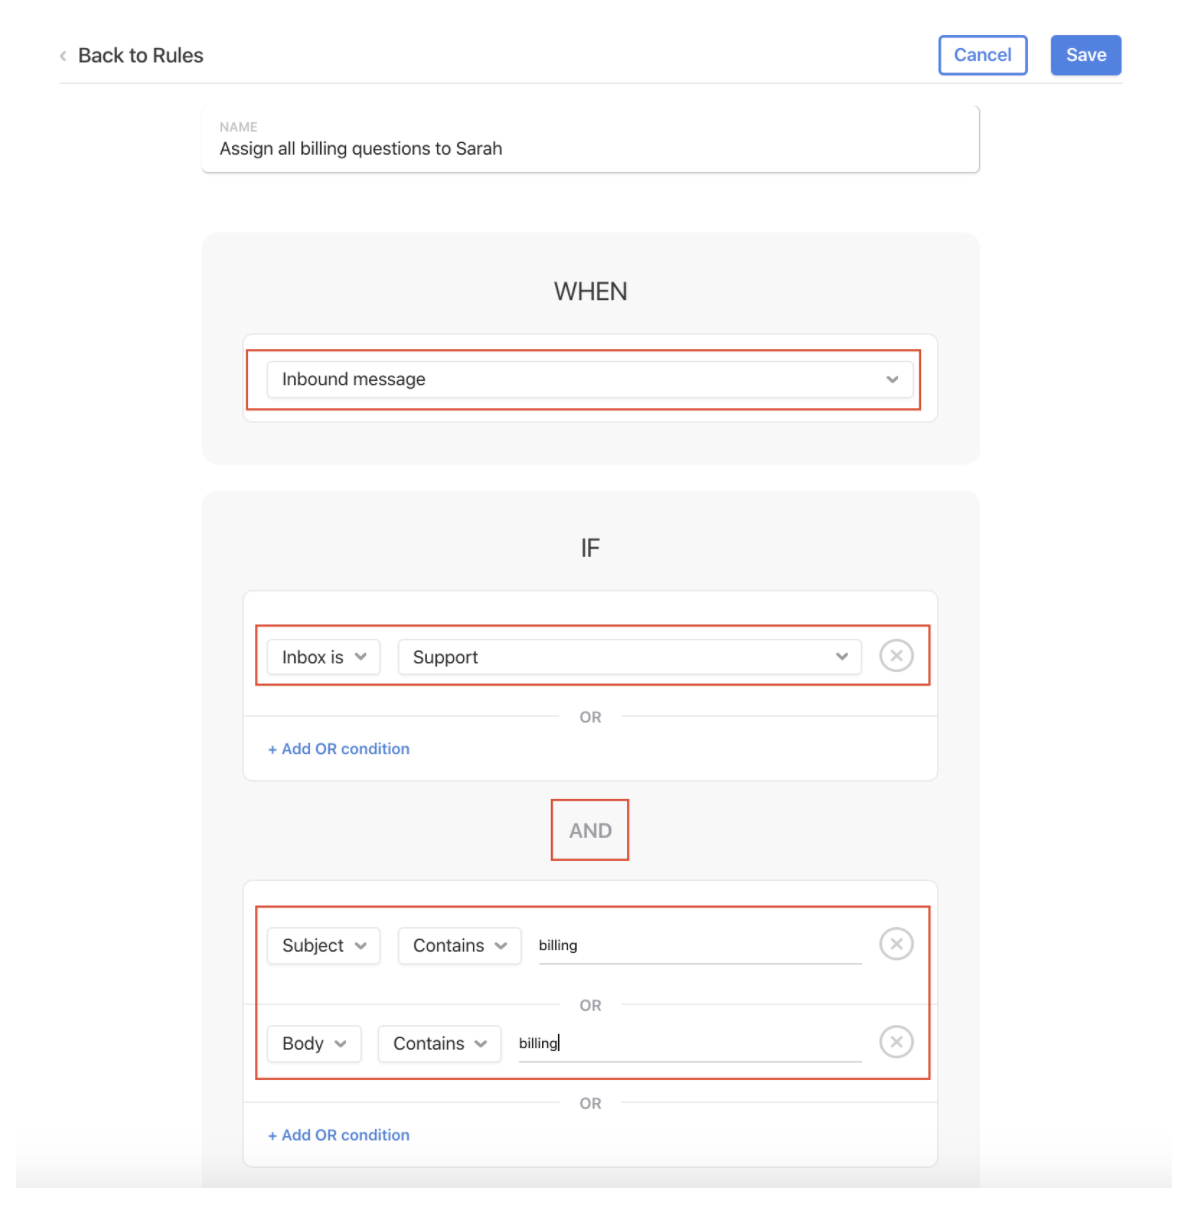Open the Body field dropdown

click(314, 1043)
